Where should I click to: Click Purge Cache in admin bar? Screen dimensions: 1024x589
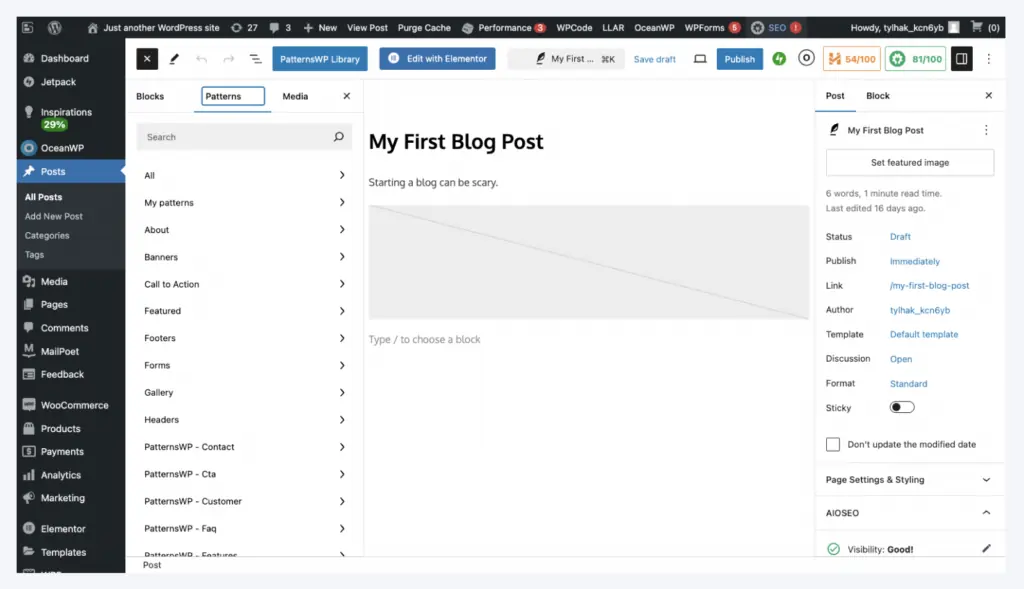tap(424, 27)
